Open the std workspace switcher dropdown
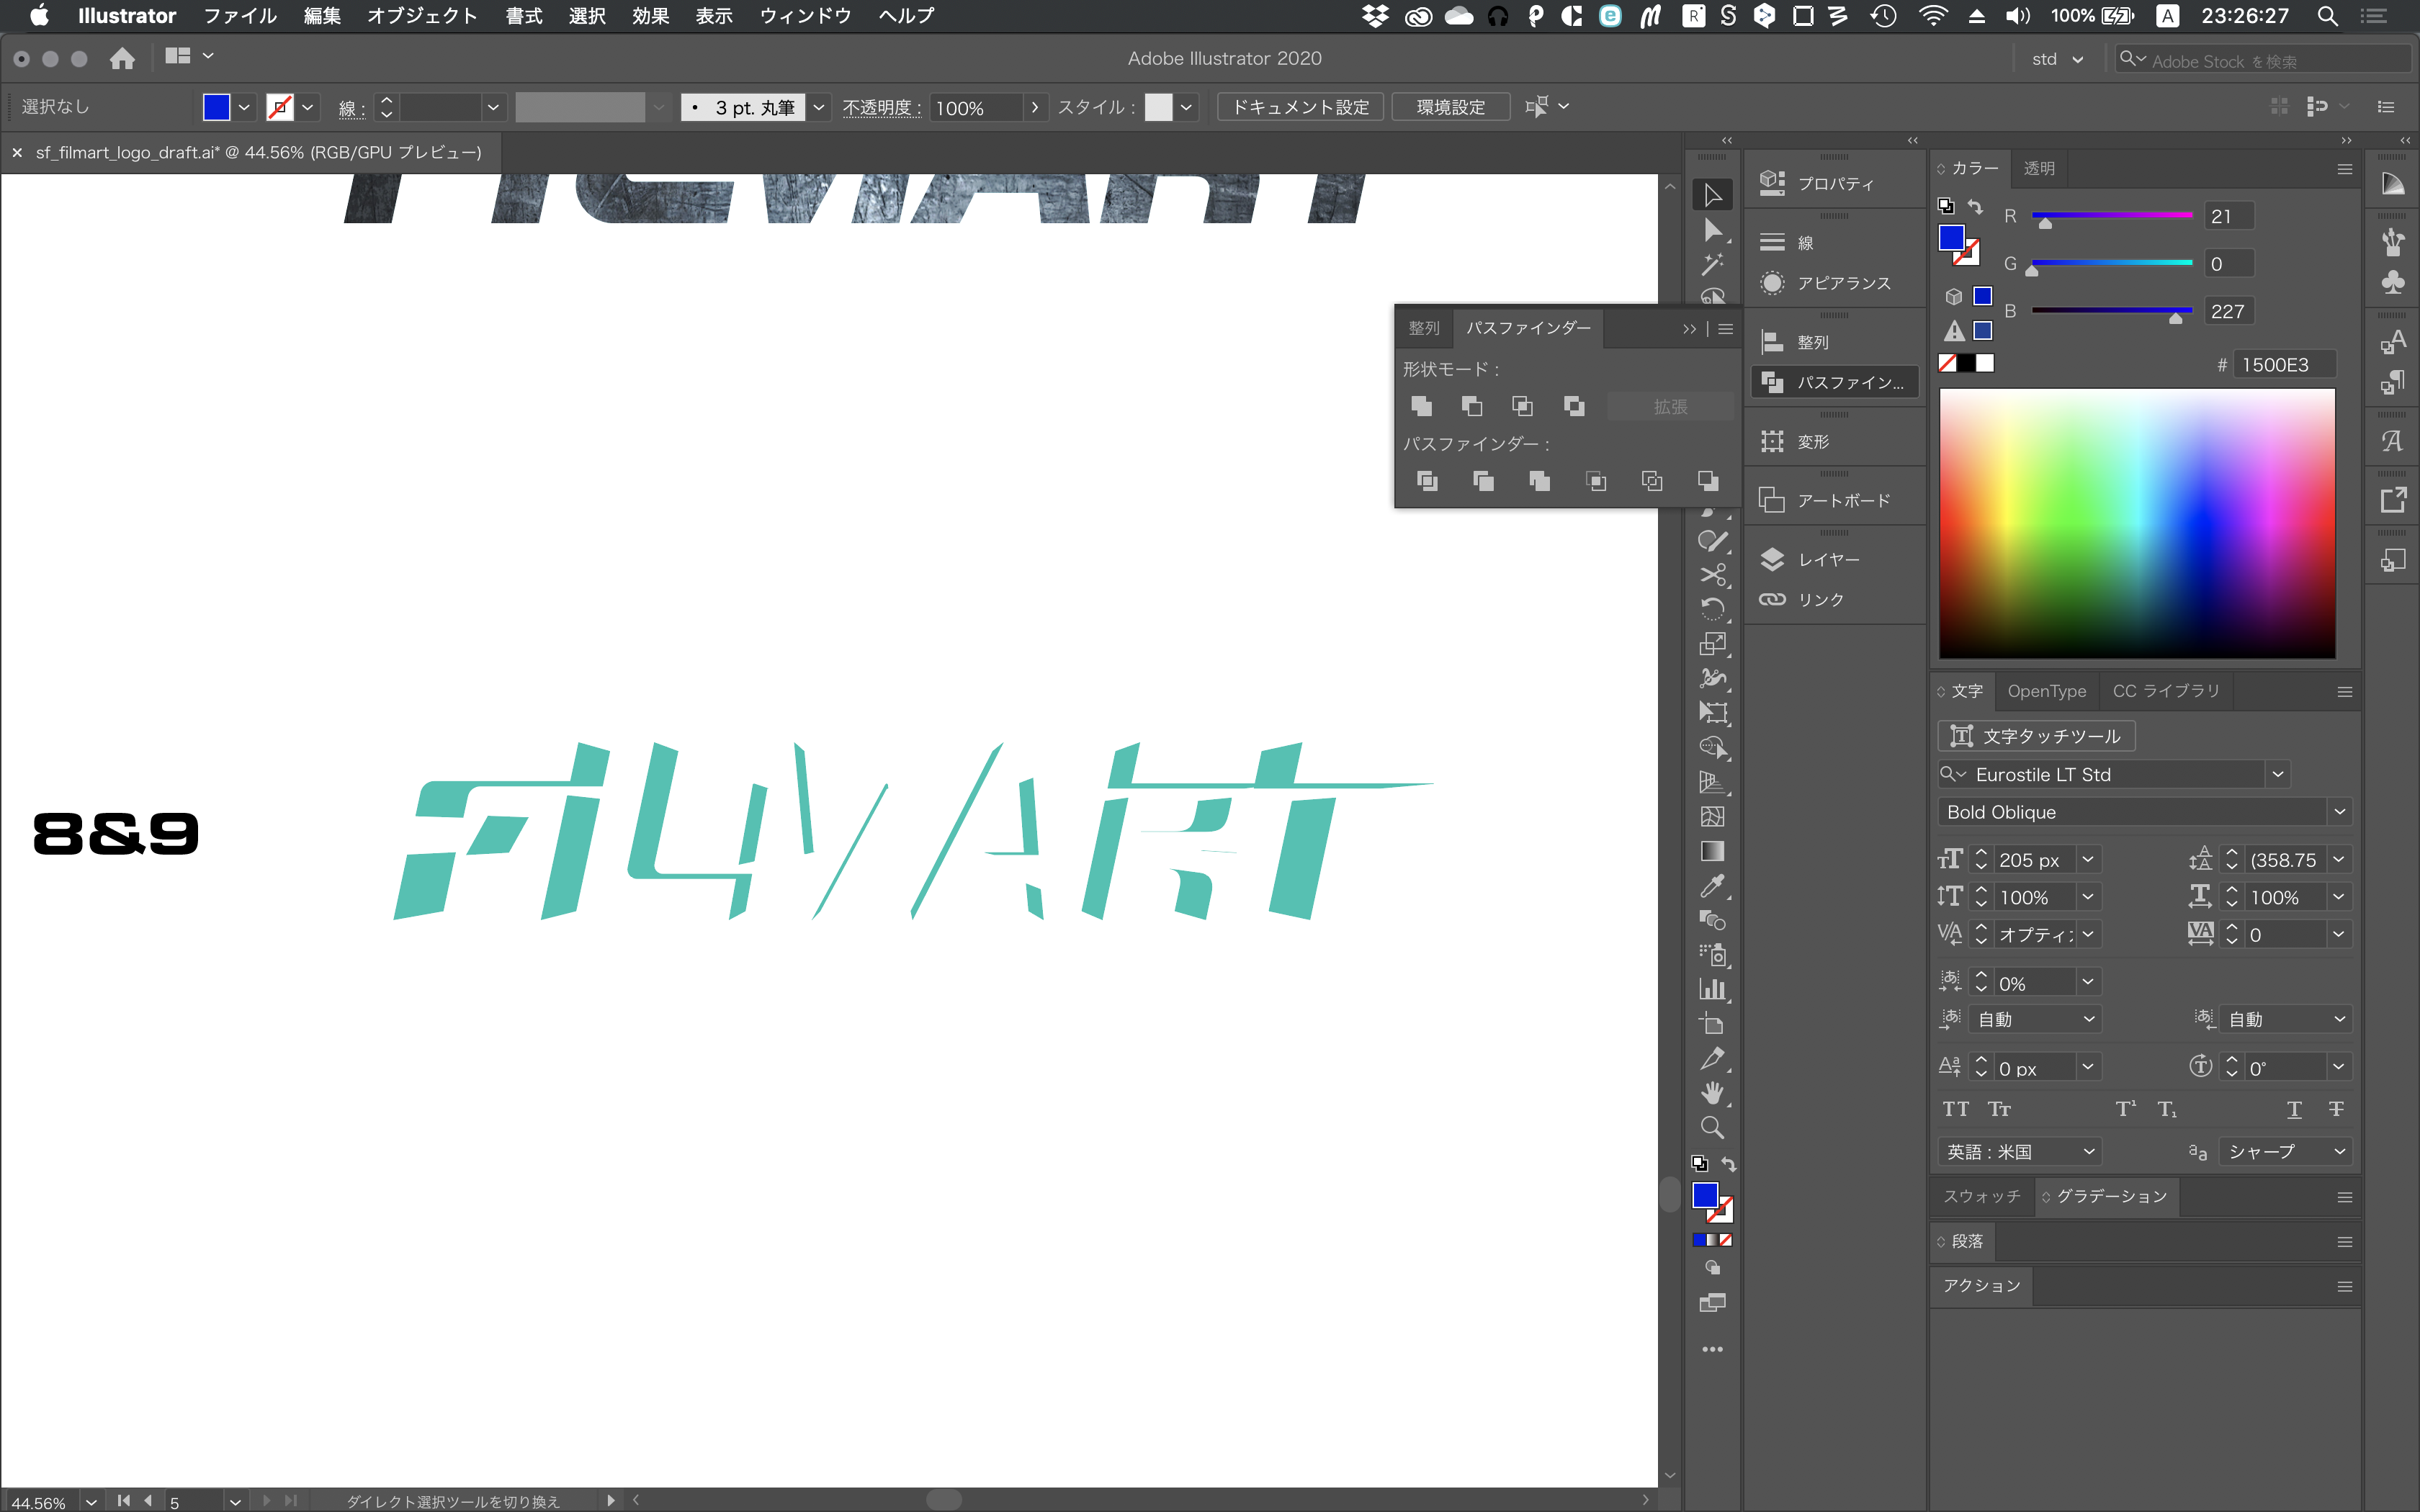2420x1512 pixels. 2057,59
